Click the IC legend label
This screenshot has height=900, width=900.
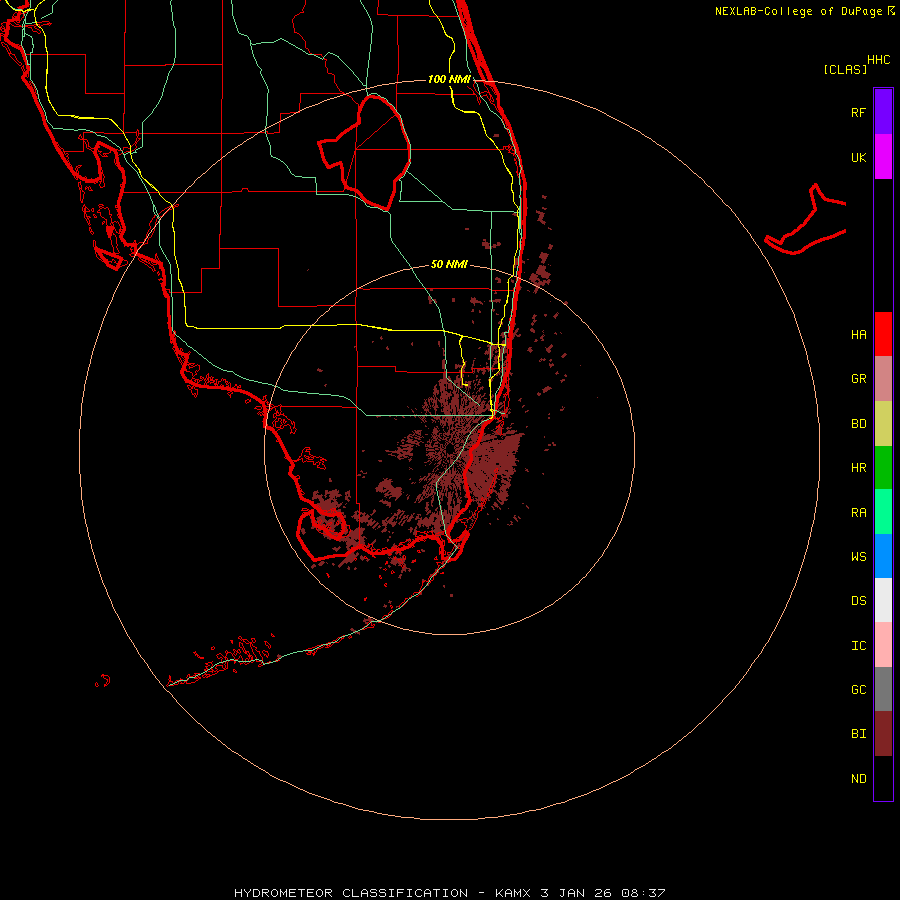click(x=858, y=645)
